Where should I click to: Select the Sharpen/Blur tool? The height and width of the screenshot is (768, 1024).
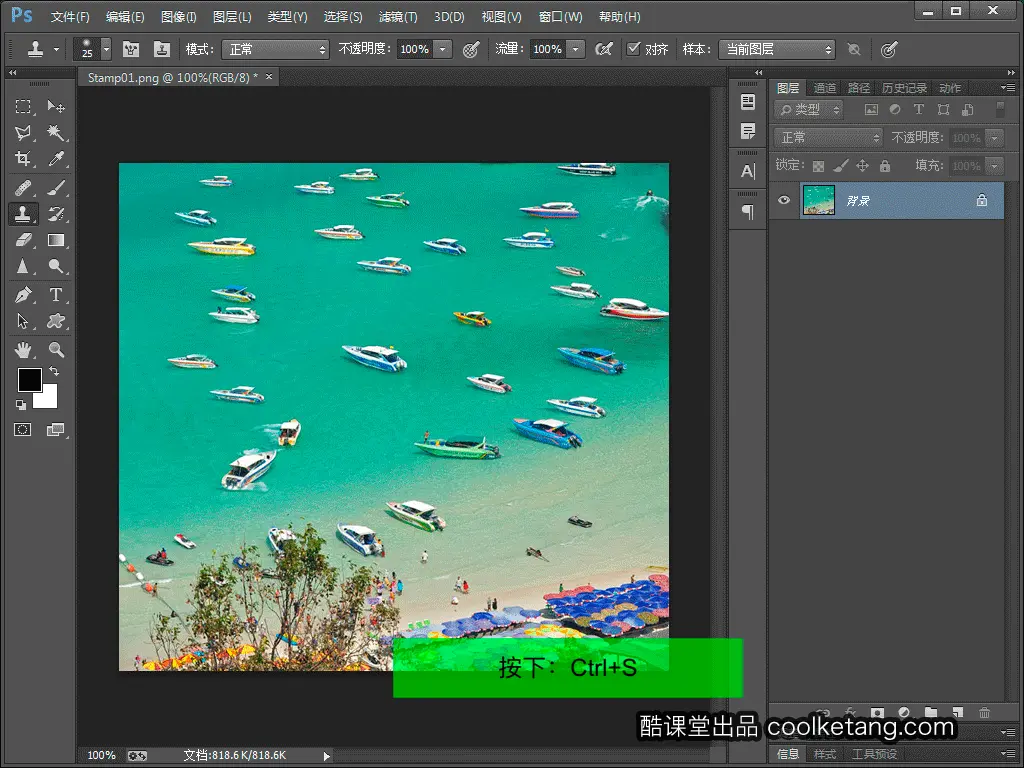coord(23,266)
